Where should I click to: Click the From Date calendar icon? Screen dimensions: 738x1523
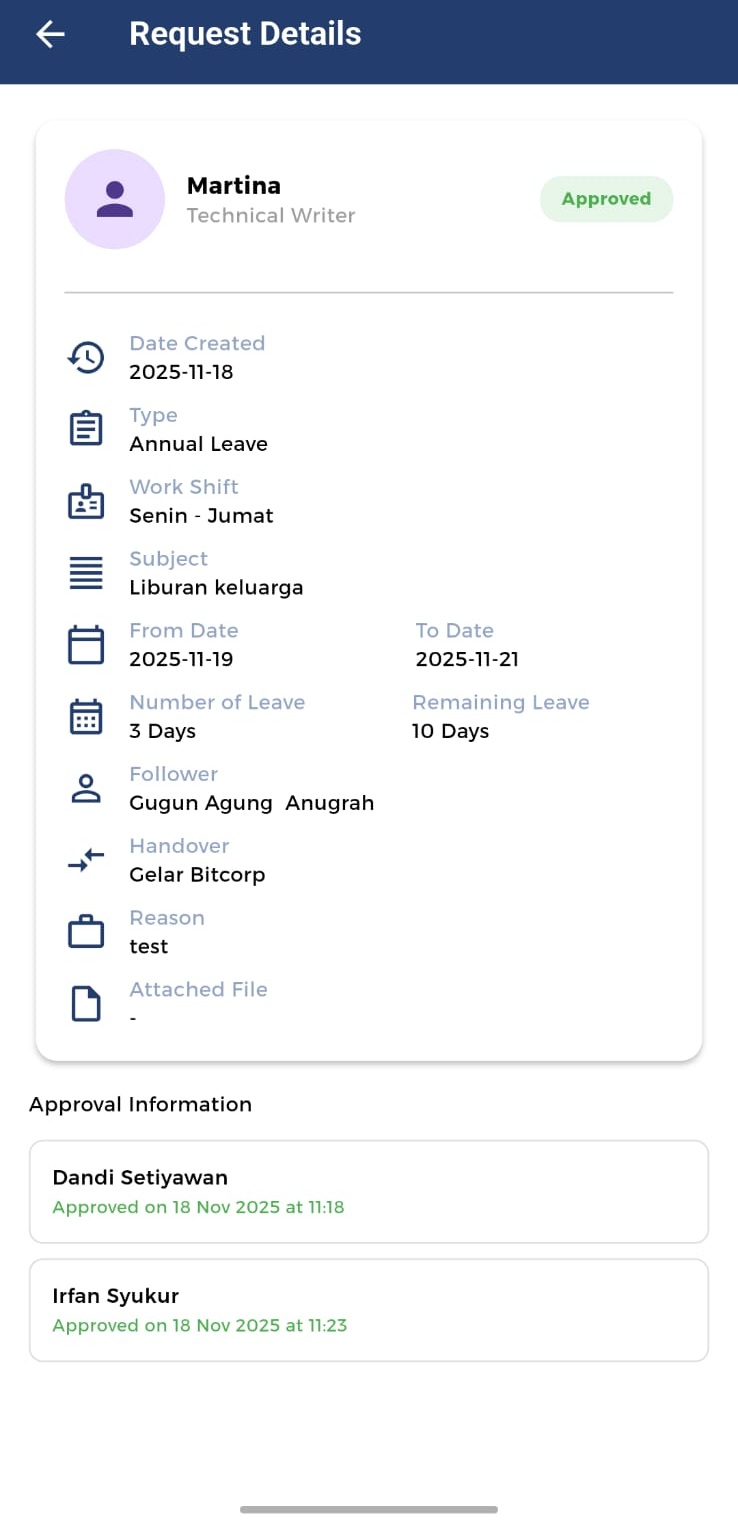click(86, 645)
